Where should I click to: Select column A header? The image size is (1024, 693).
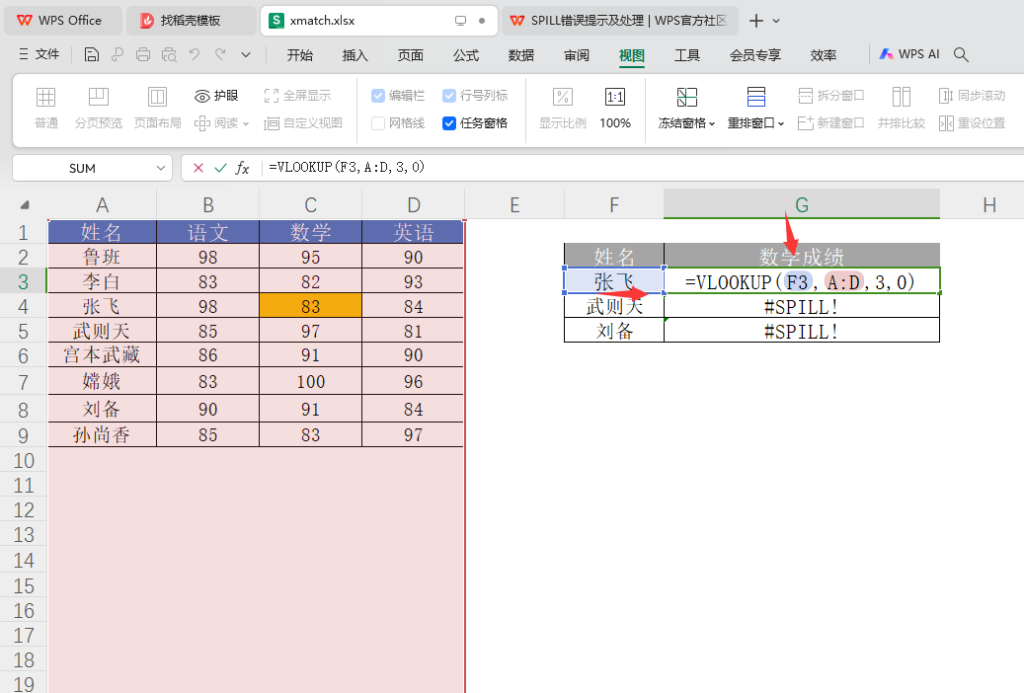[x=102, y=205]
